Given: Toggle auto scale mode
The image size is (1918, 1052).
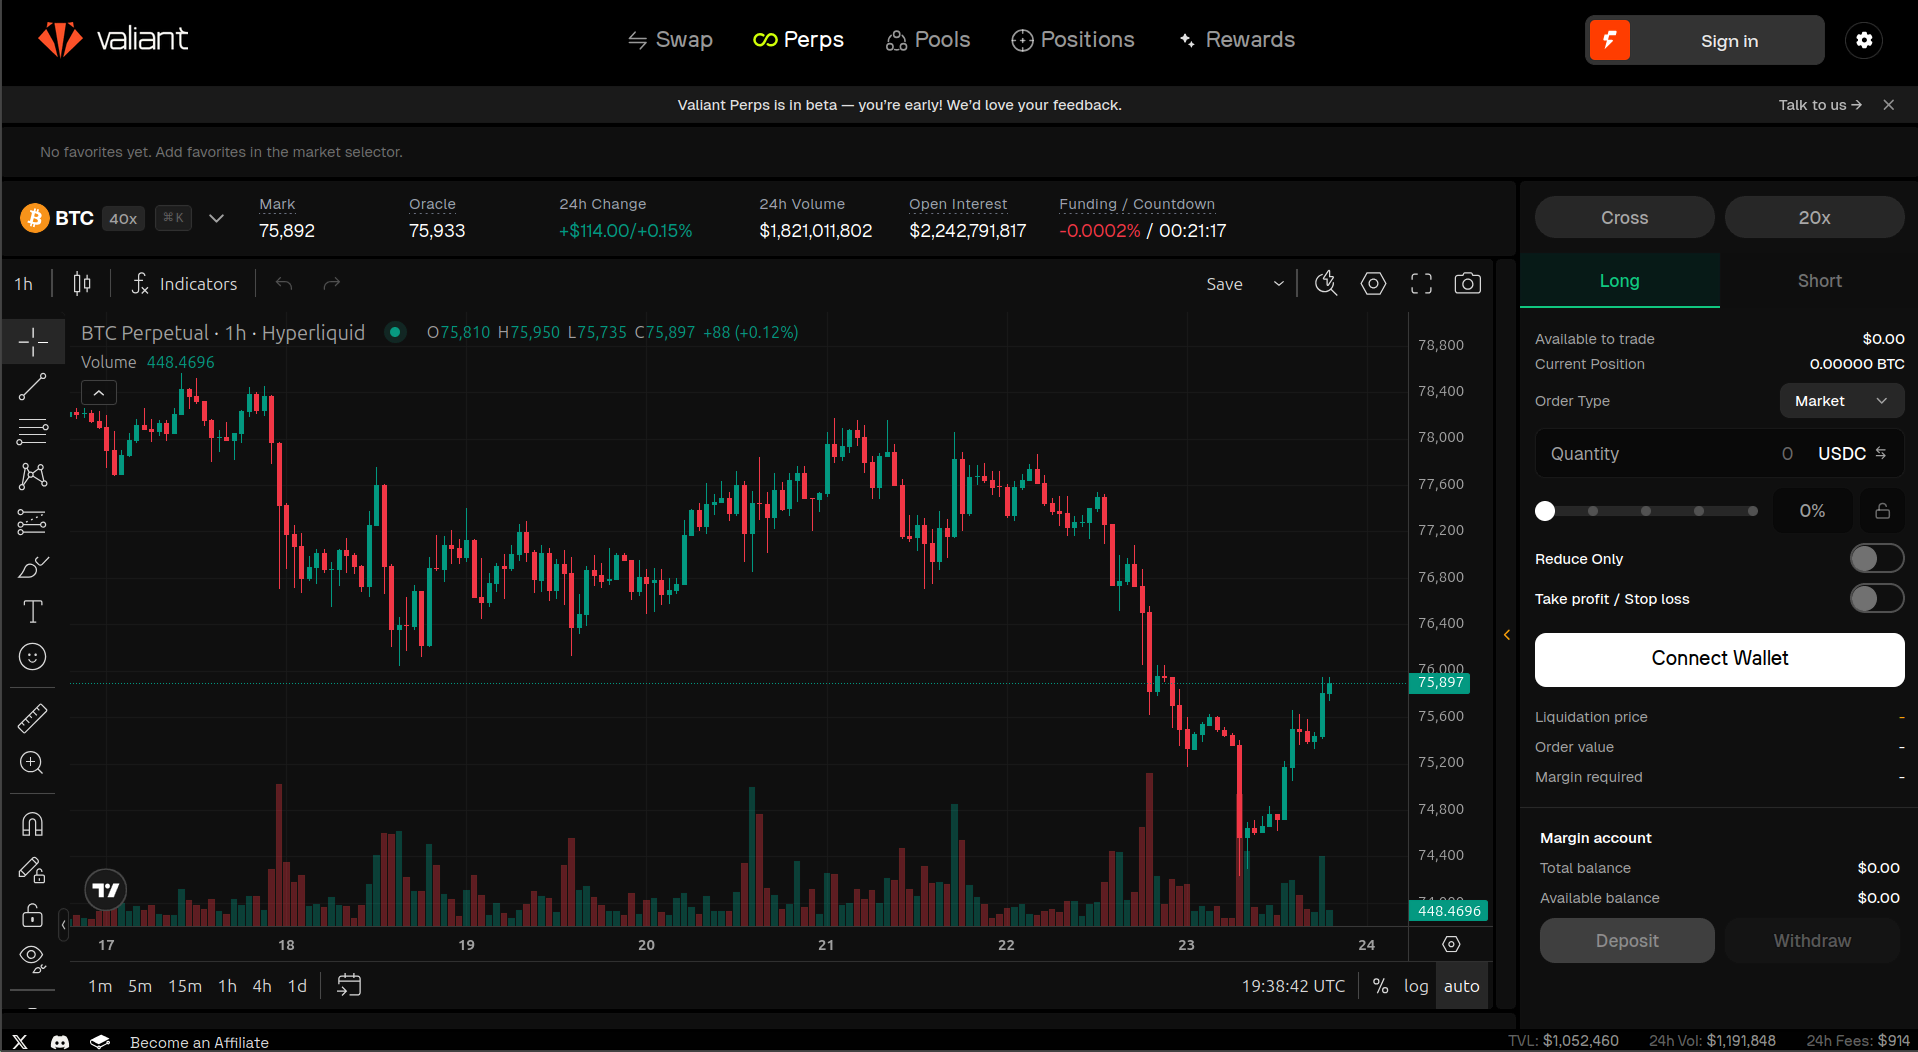Looking at the screenshot, I should (1461, 986).
